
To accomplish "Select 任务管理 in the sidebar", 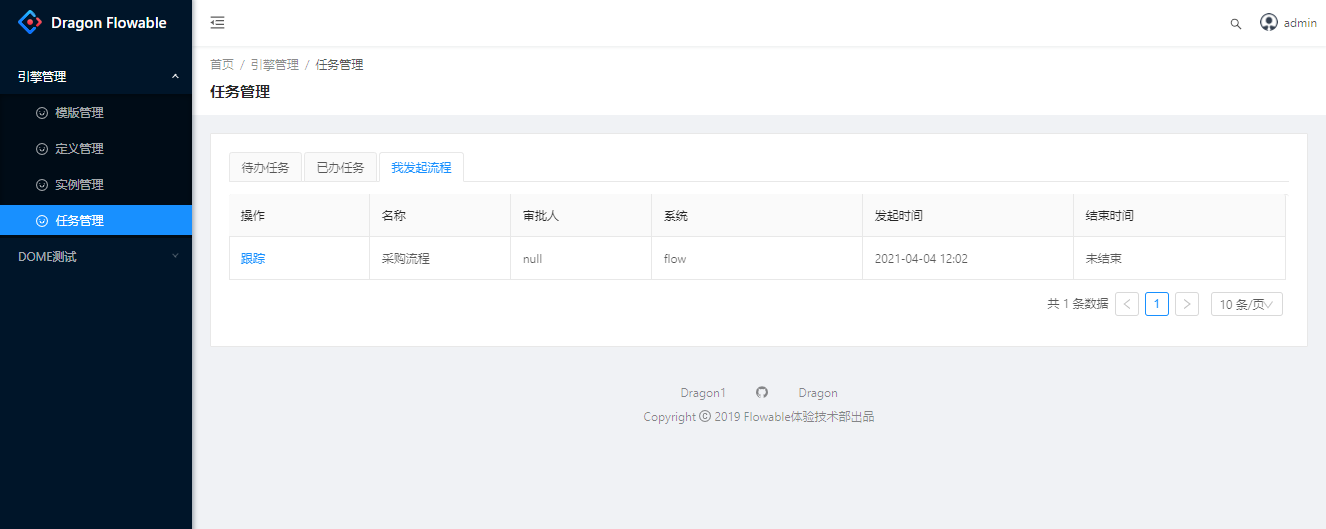I will (96, 221).
